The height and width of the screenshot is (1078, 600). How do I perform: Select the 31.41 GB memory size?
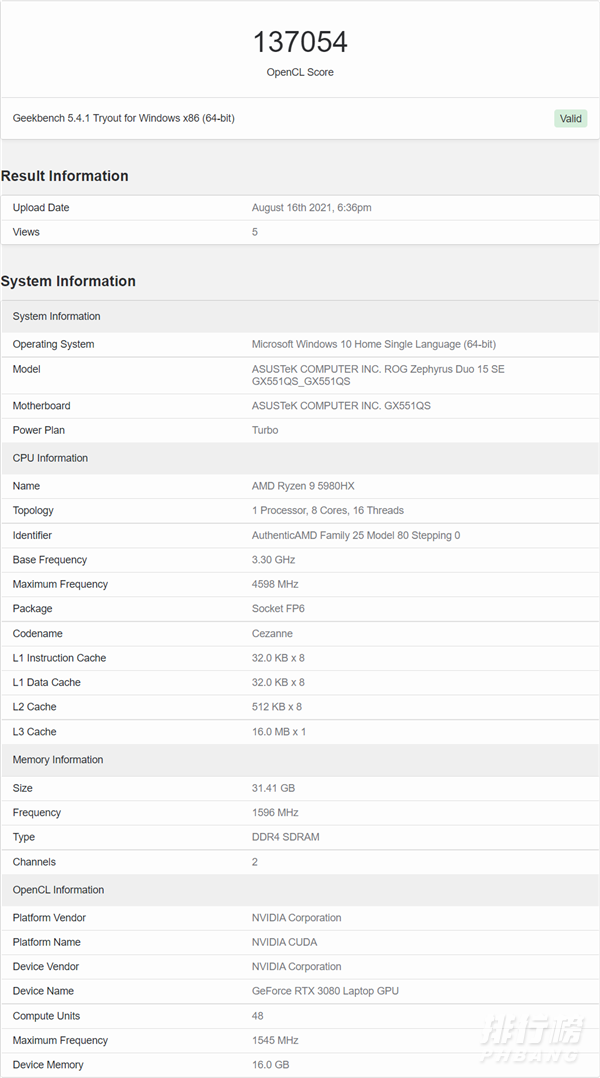pos(274,789)
